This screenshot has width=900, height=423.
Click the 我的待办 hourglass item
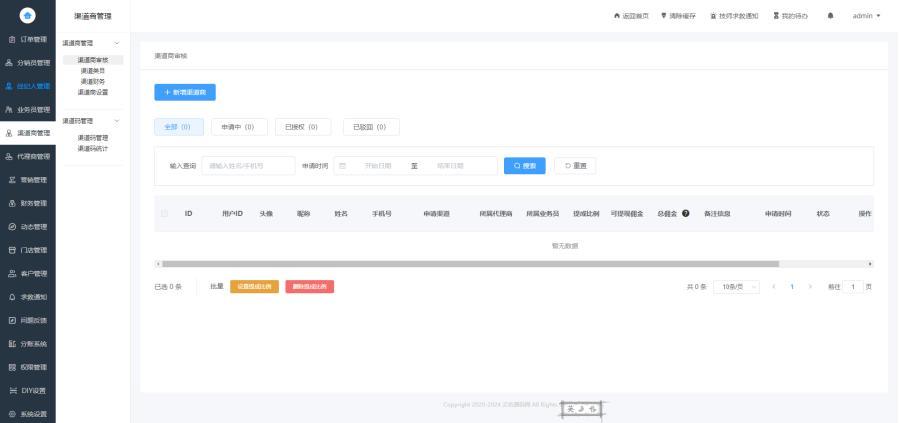coord(790,16)
